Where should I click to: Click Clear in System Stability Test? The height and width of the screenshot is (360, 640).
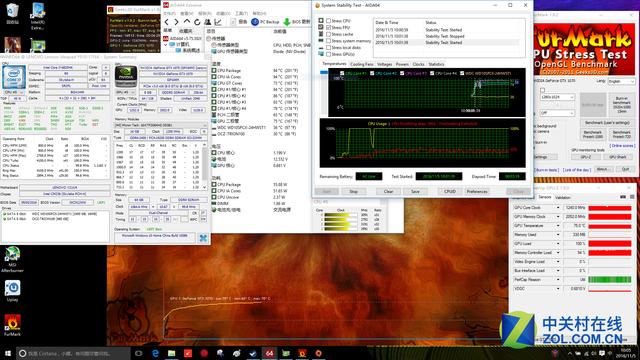pos(389,191)
